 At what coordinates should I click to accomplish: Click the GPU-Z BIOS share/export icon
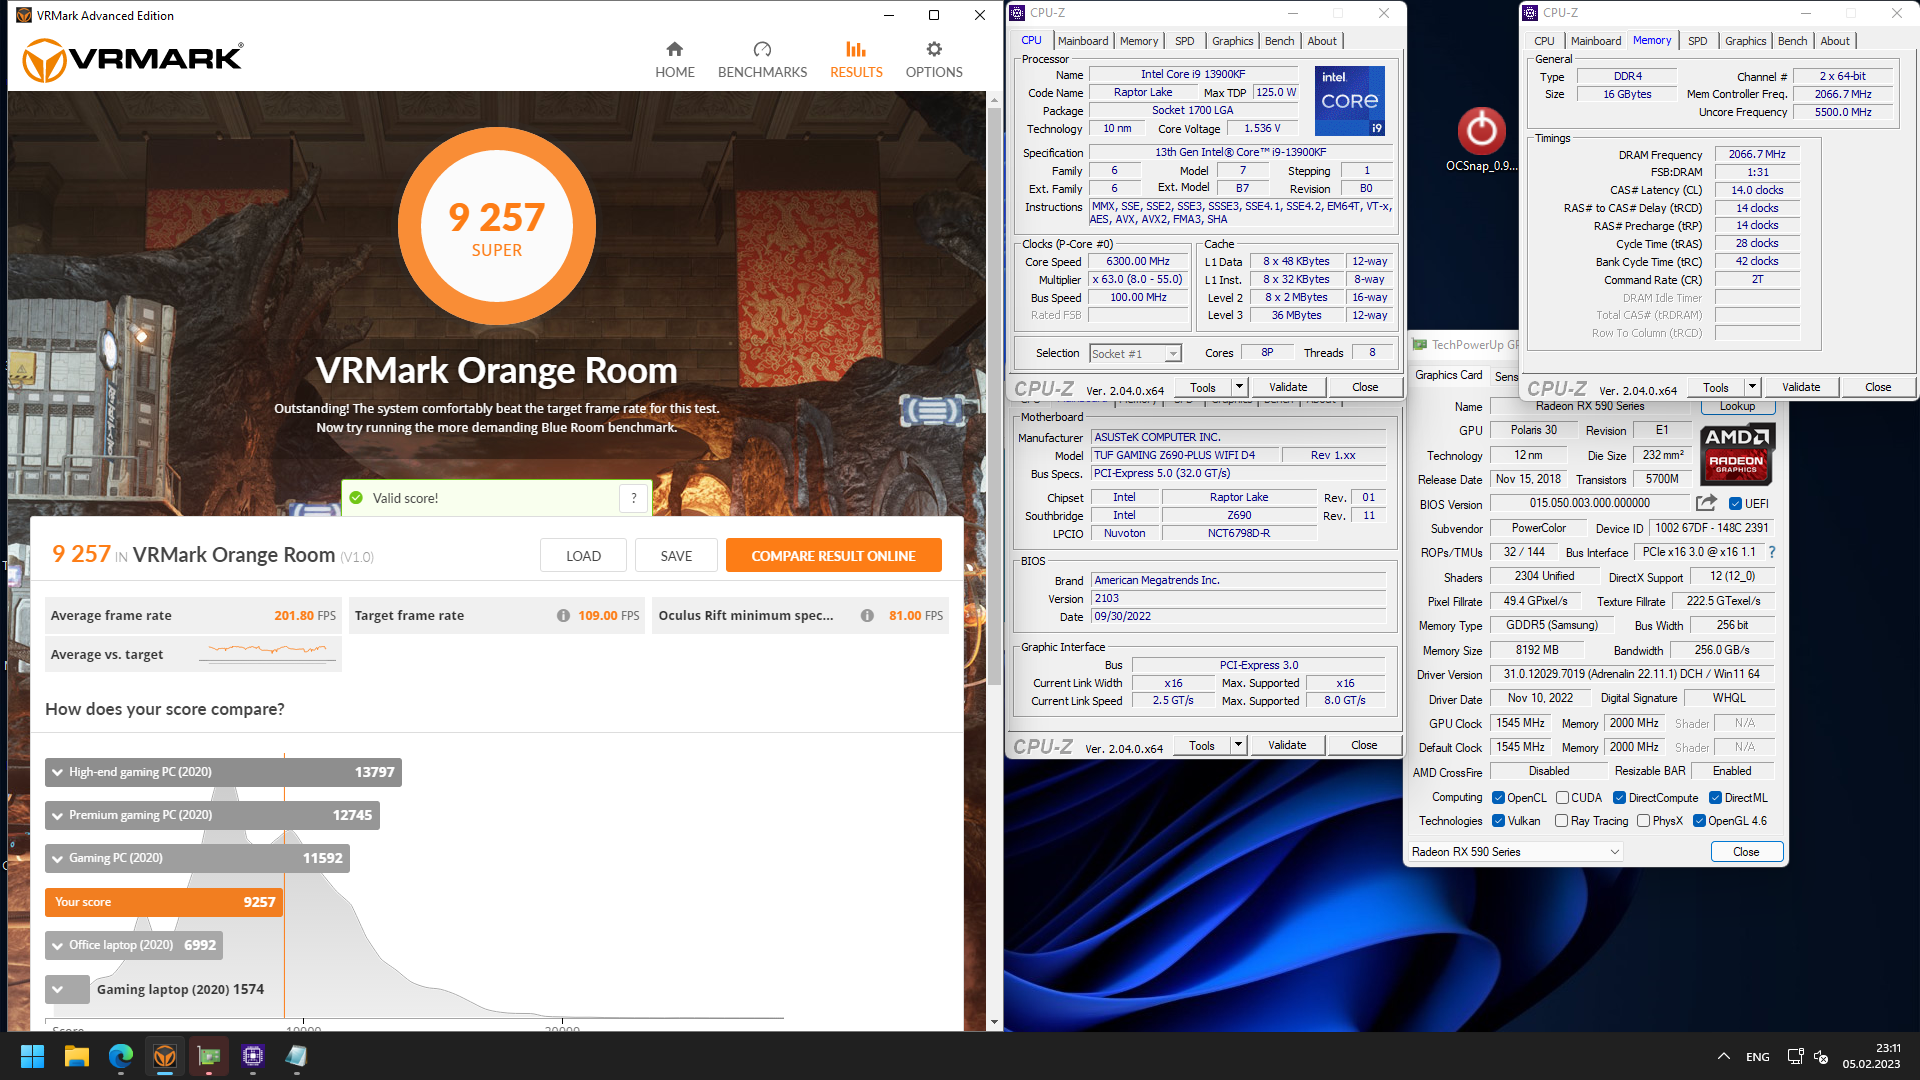pyautogui.click(x=1706, y=503)
